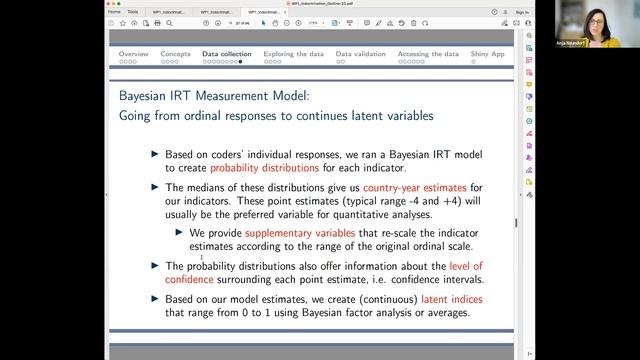Viewport: 640px width, 360px height.
Task: Click the zoom out minus icon
Action: pyautogui.click(x=287, y=23)
